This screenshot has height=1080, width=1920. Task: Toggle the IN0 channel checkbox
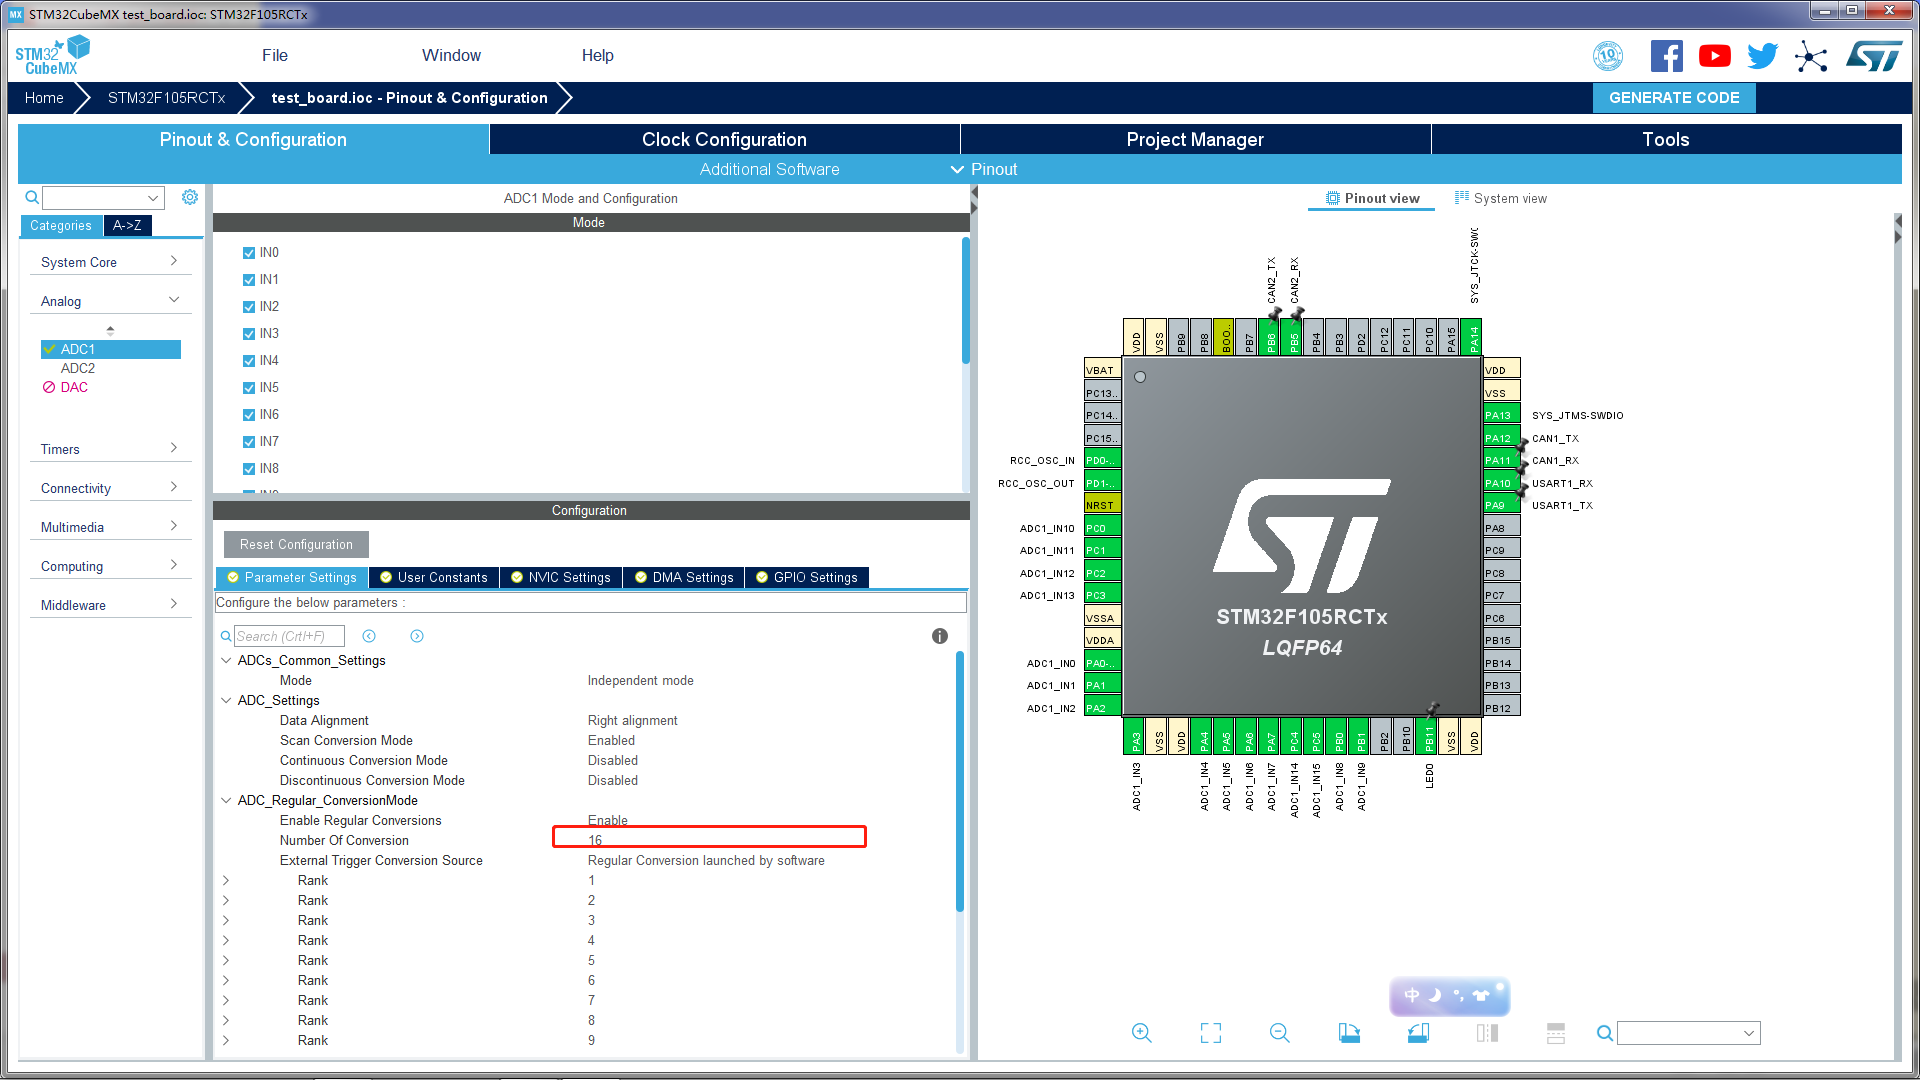click(x=248, y=252)
